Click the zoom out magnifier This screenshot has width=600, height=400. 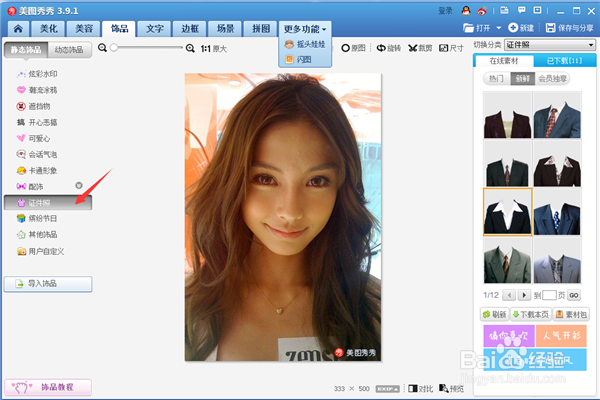102,48
